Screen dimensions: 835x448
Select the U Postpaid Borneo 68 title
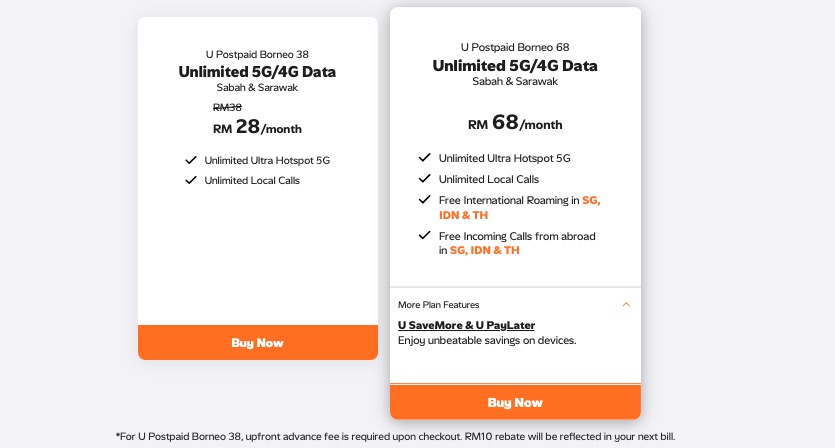(515, 47)
